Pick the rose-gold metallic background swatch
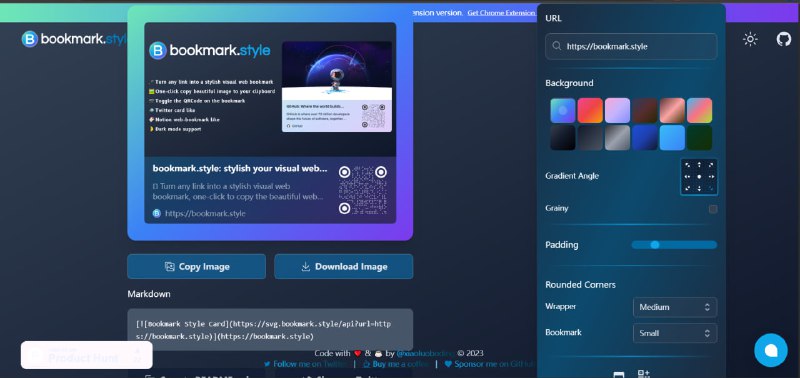800x378 pixels. [x=672, y=111]
